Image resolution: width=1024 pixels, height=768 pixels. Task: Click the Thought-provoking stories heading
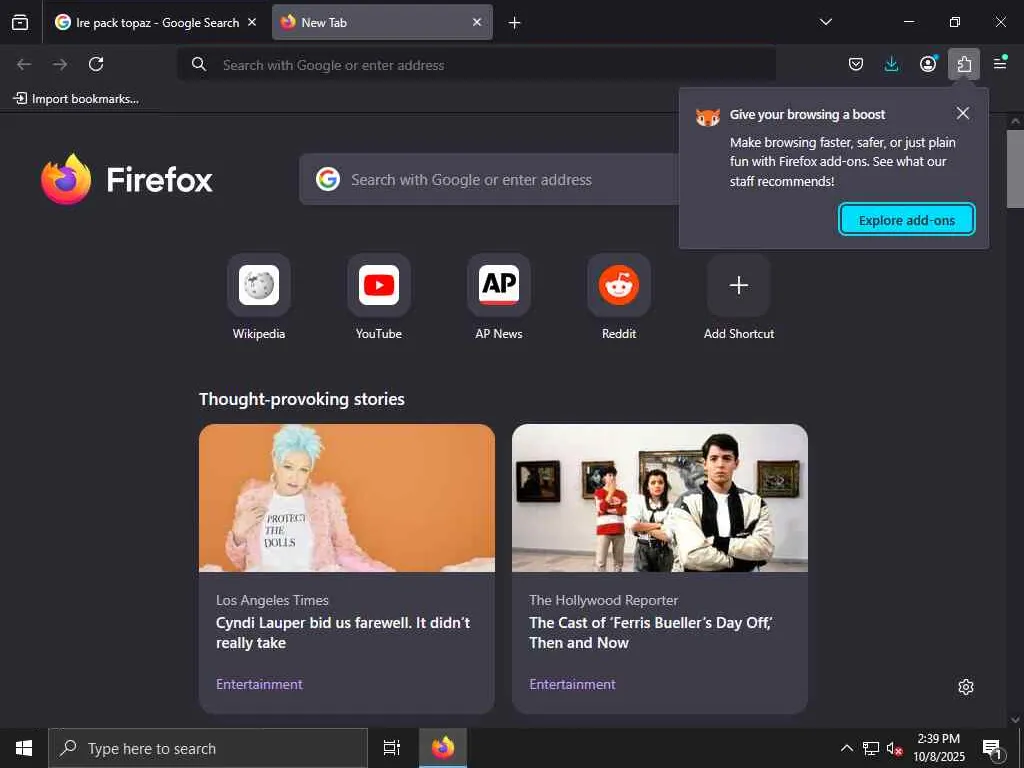302,399
